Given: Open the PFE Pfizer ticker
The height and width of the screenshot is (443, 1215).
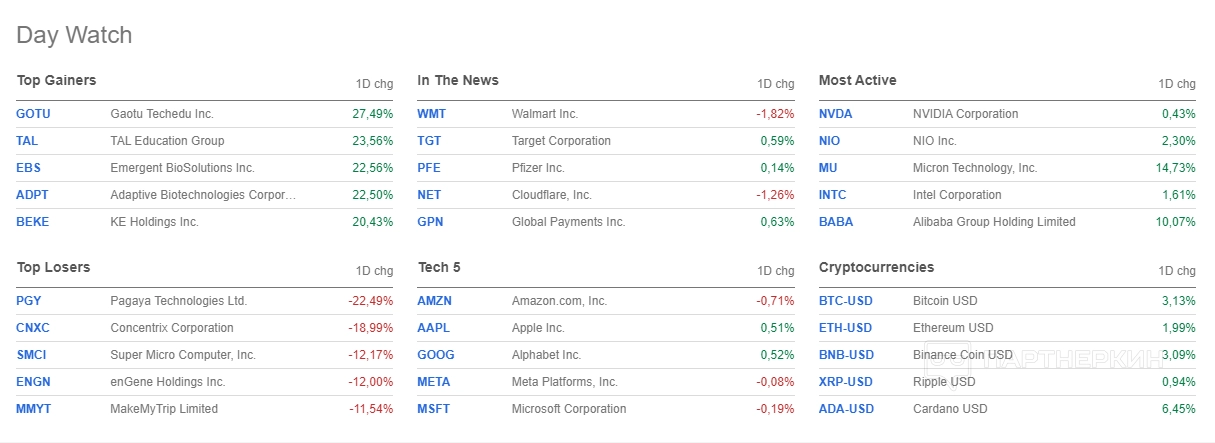Looking at the screenshot, I should coord(429,168).
